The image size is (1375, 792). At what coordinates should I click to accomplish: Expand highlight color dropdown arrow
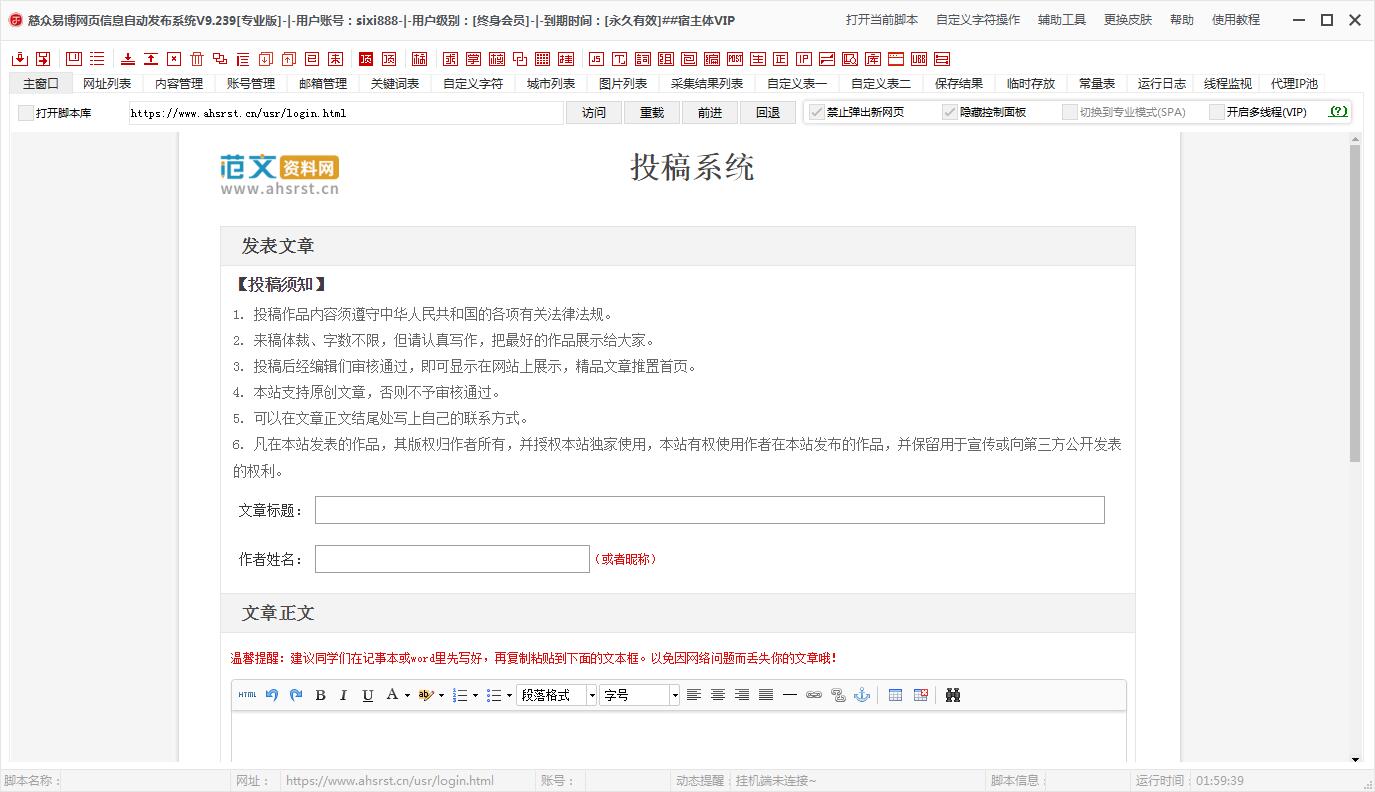[441, 696]
